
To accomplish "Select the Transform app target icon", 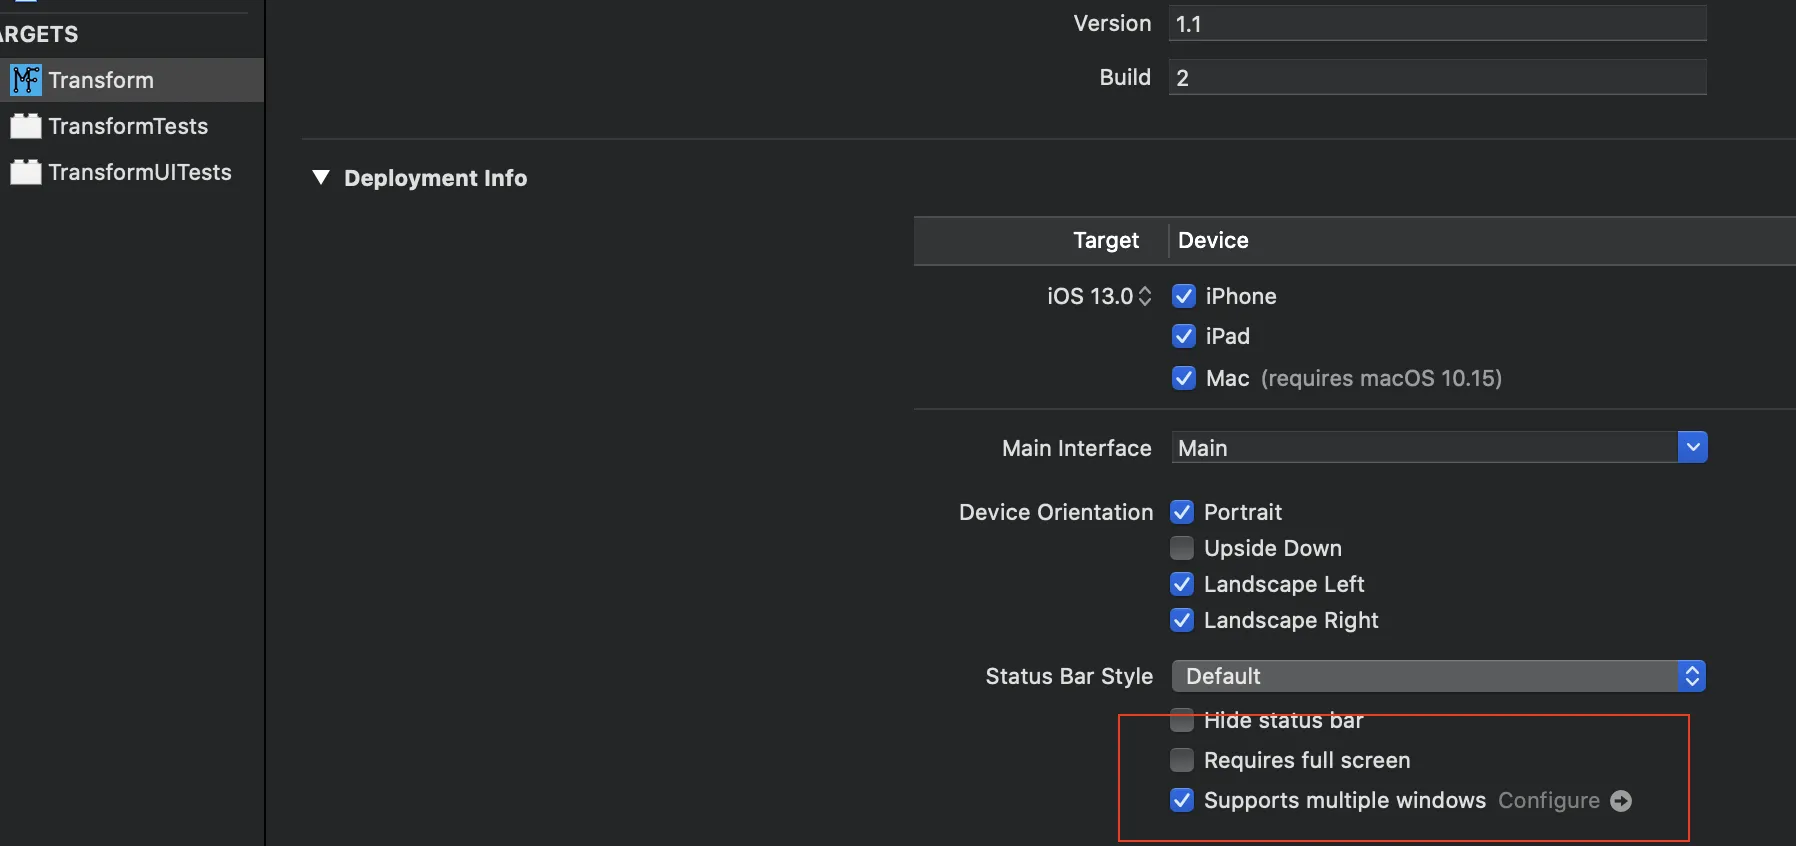I will (26, 80).
